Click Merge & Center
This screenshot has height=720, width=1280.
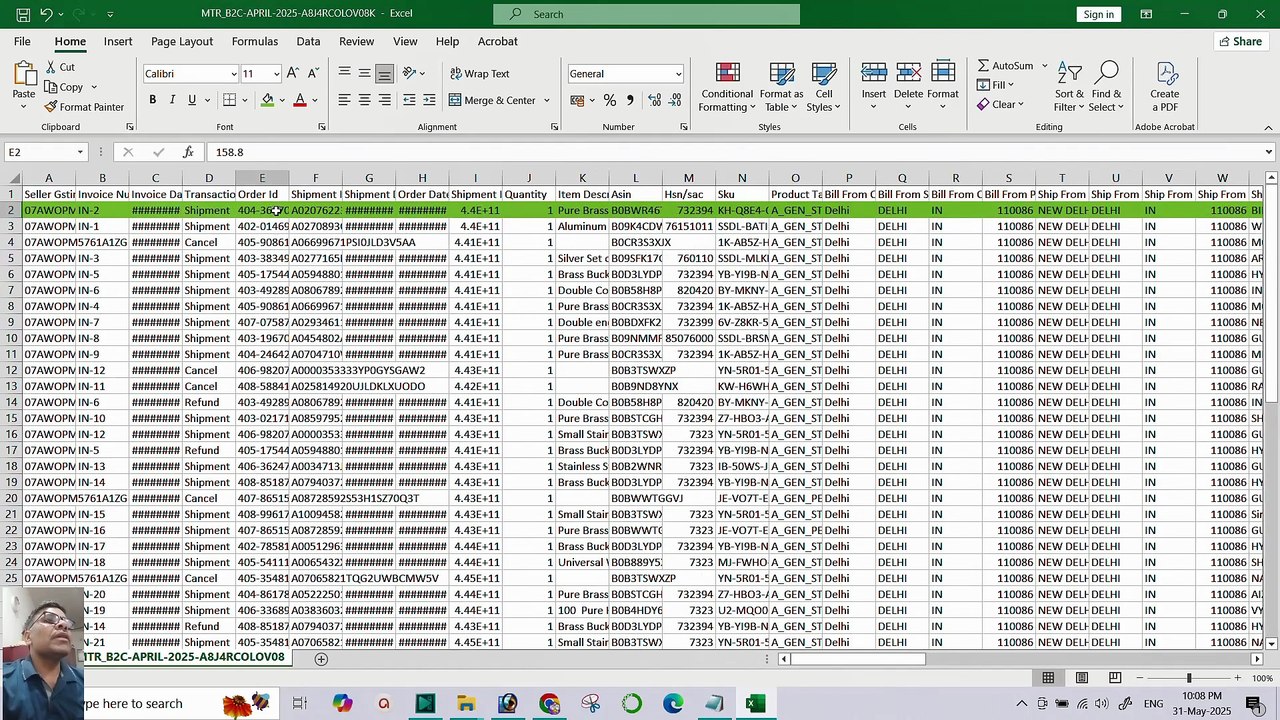coord(492,100)
